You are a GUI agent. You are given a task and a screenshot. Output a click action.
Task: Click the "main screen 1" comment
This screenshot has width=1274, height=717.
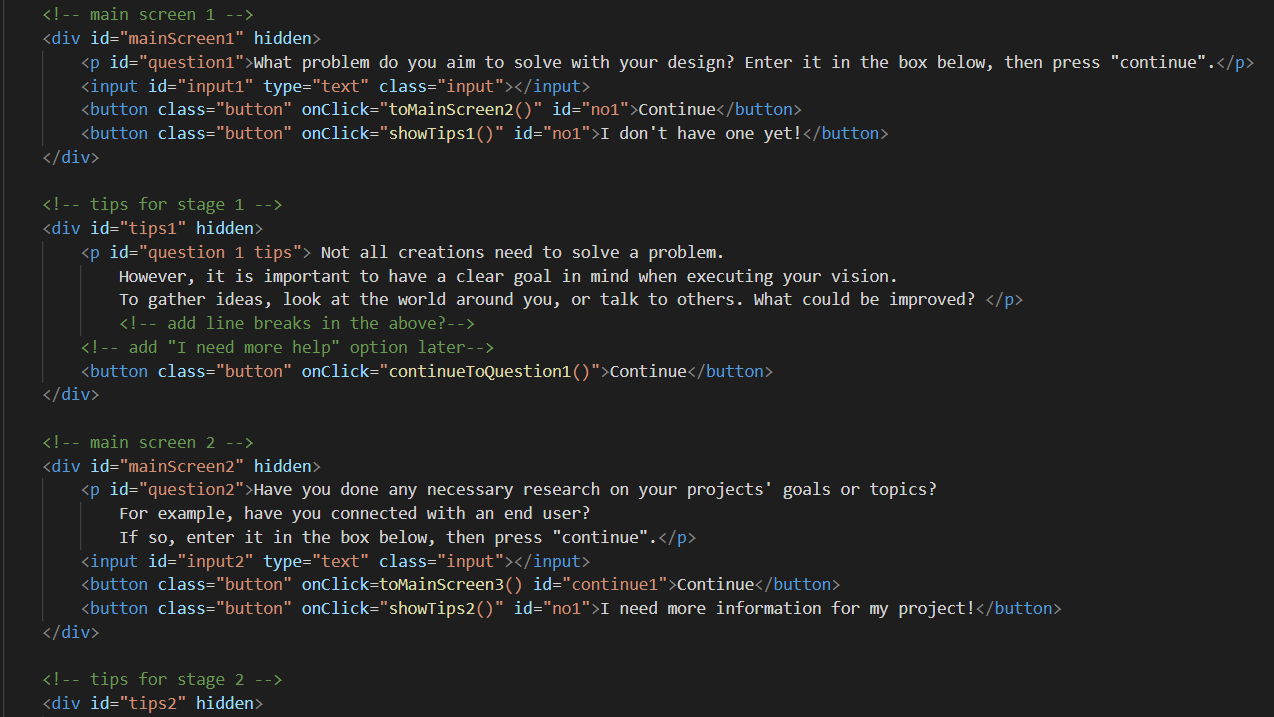(148, 15)
